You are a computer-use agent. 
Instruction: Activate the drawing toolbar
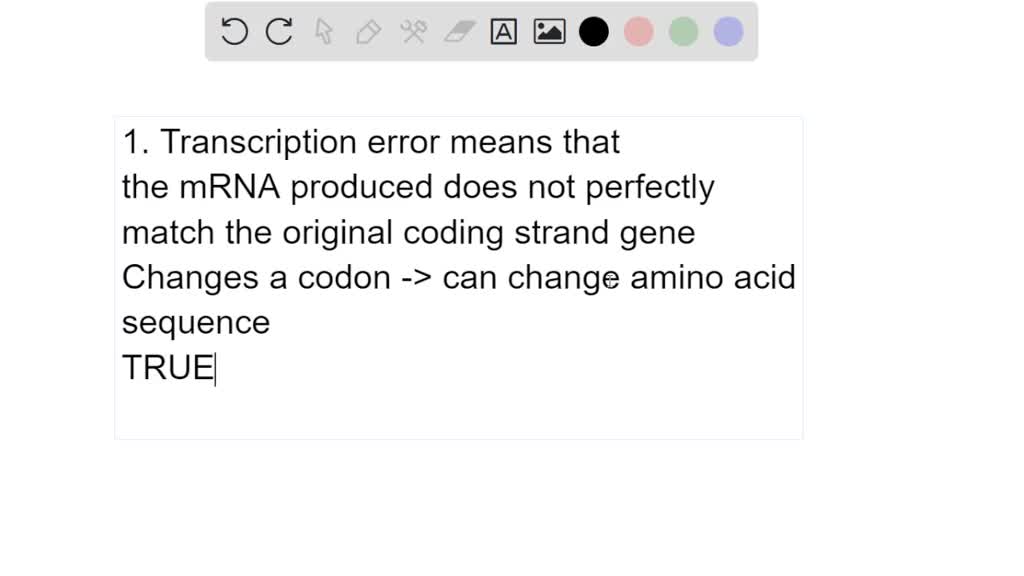point(480,31)
